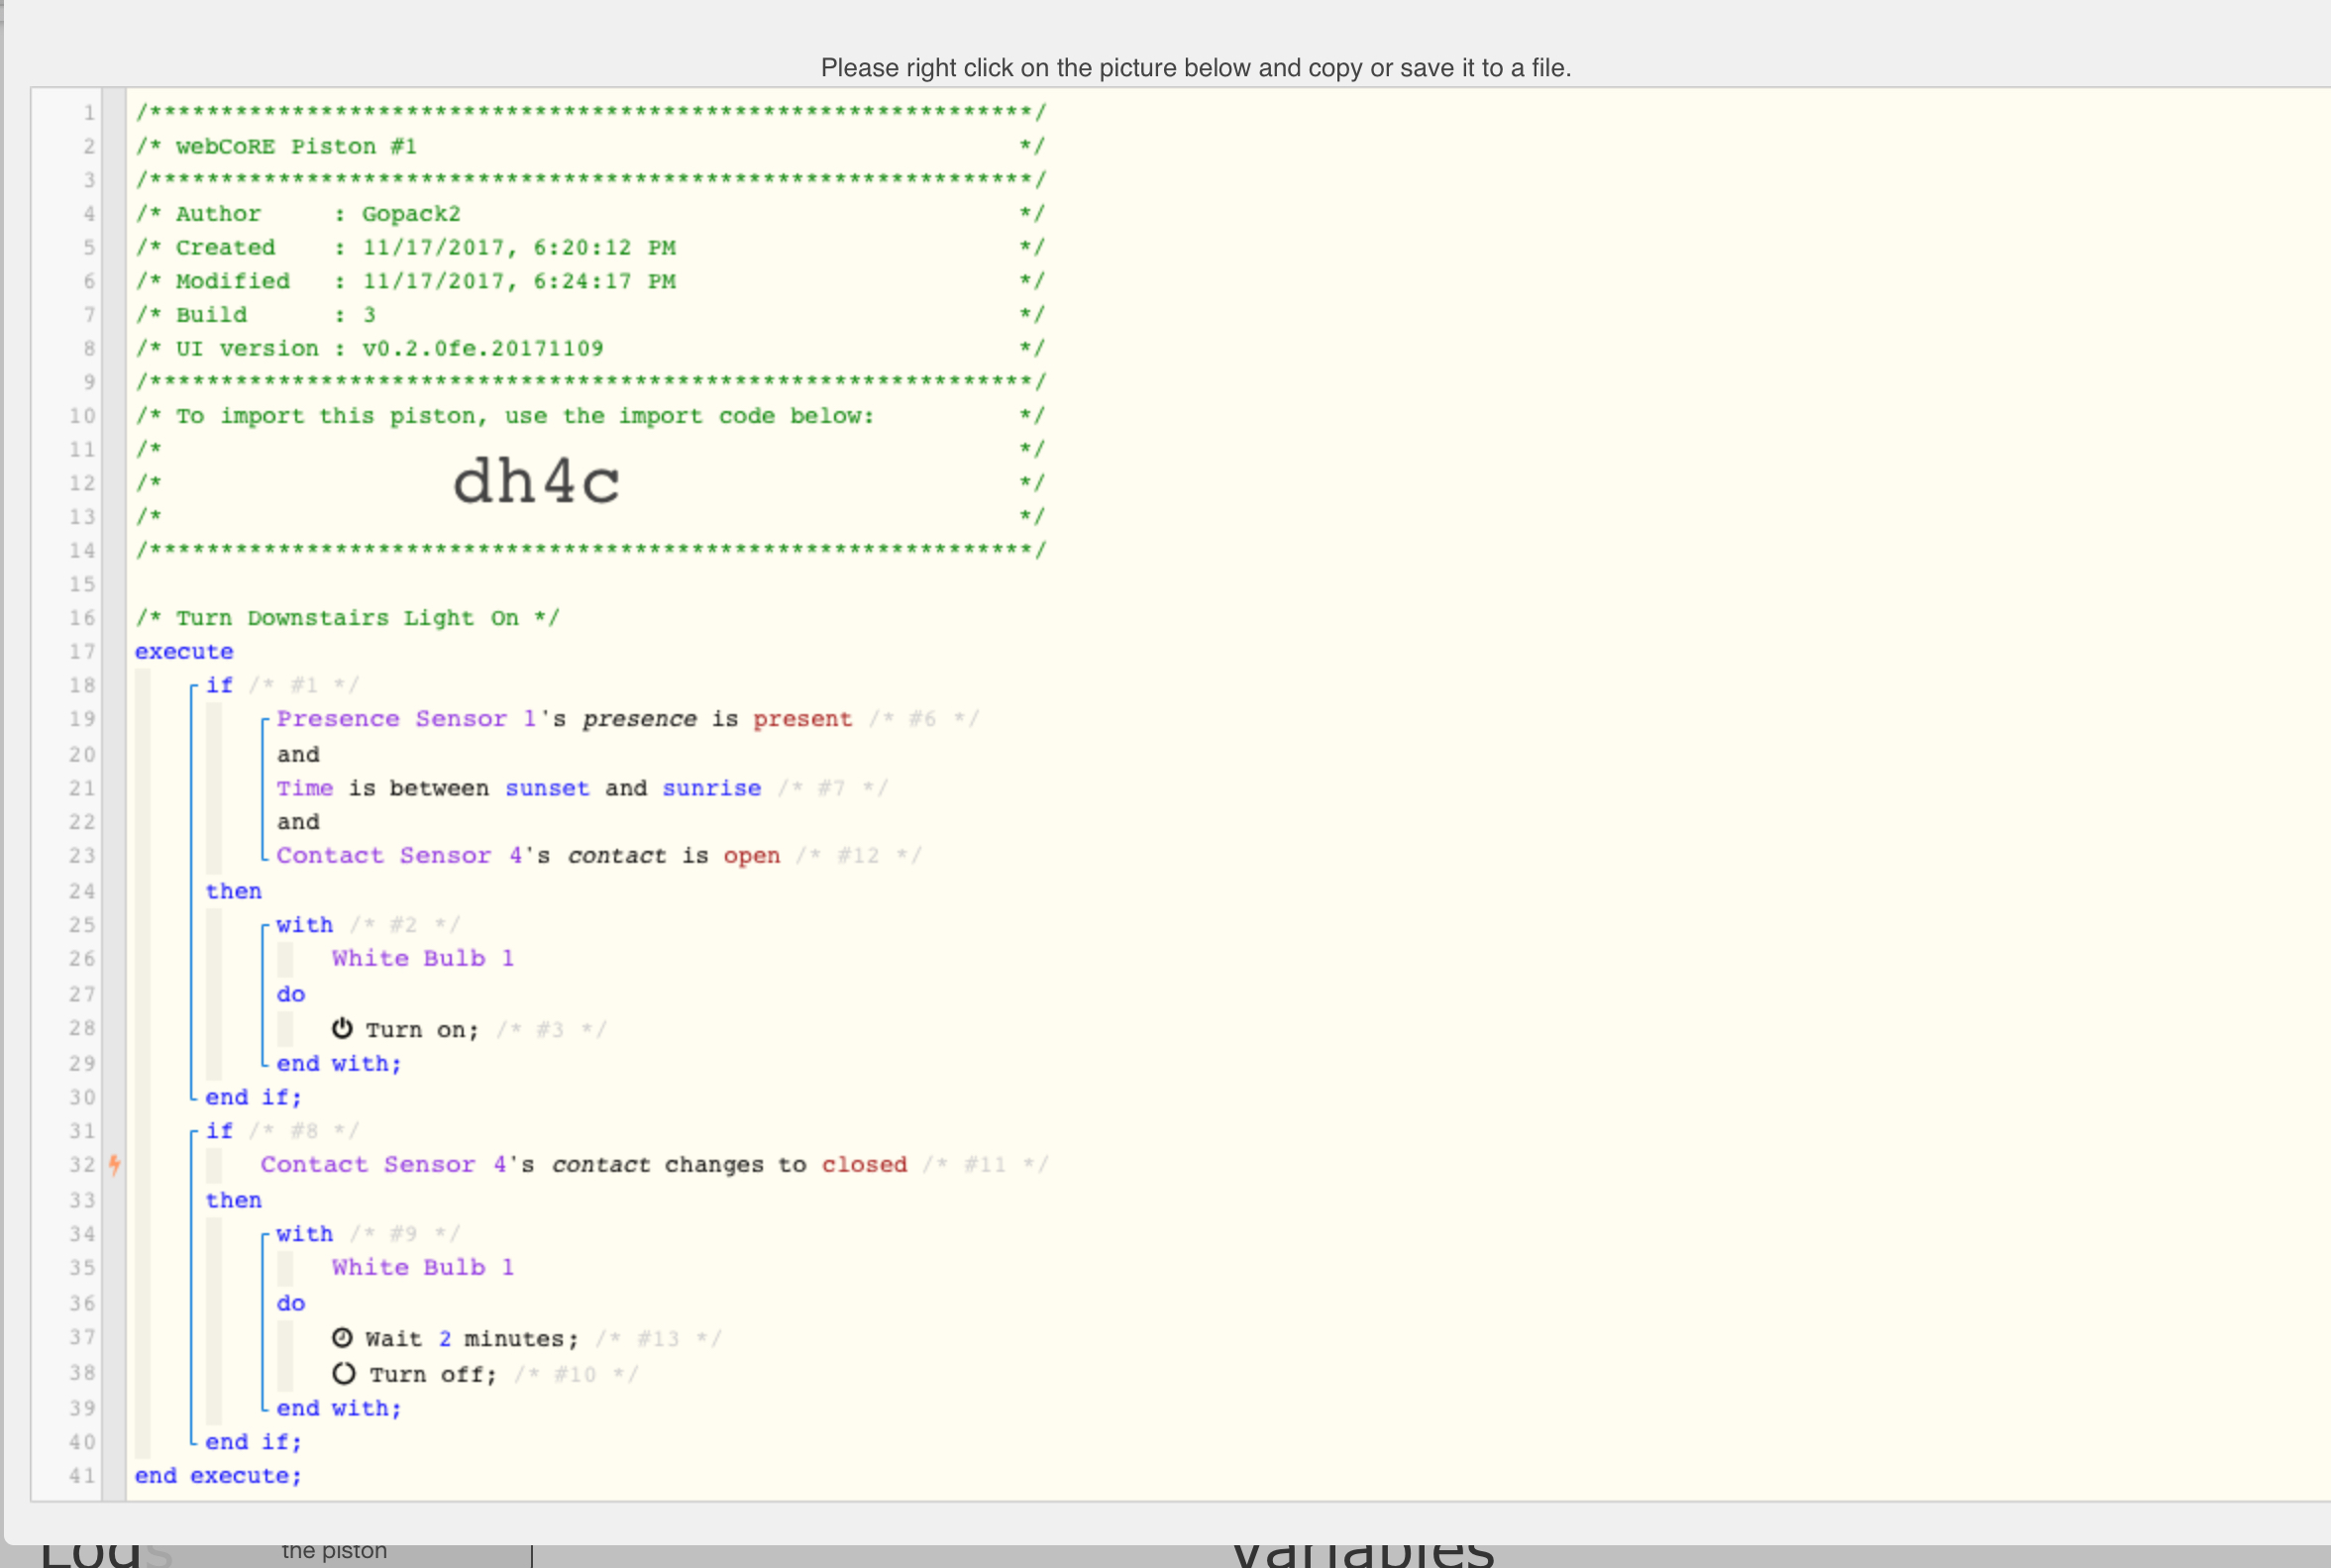
Task: Click 'do' on line 36
Action: click(291, 1303)
